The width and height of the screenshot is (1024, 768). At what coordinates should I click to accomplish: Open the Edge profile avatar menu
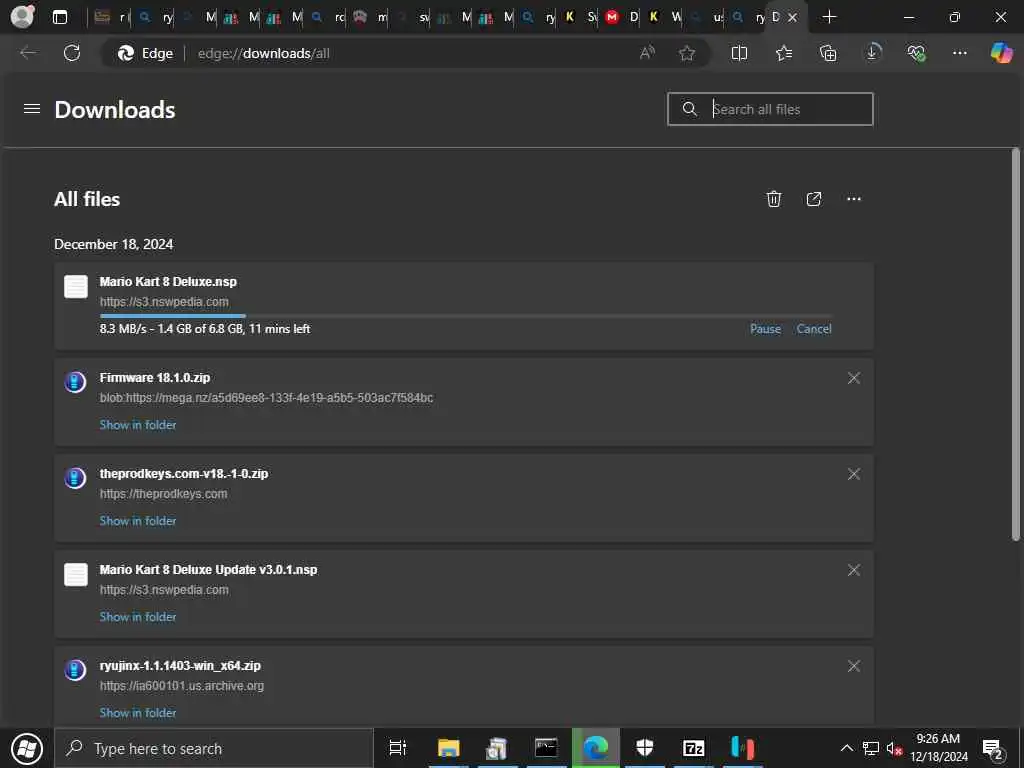click(x=23, y=16)
